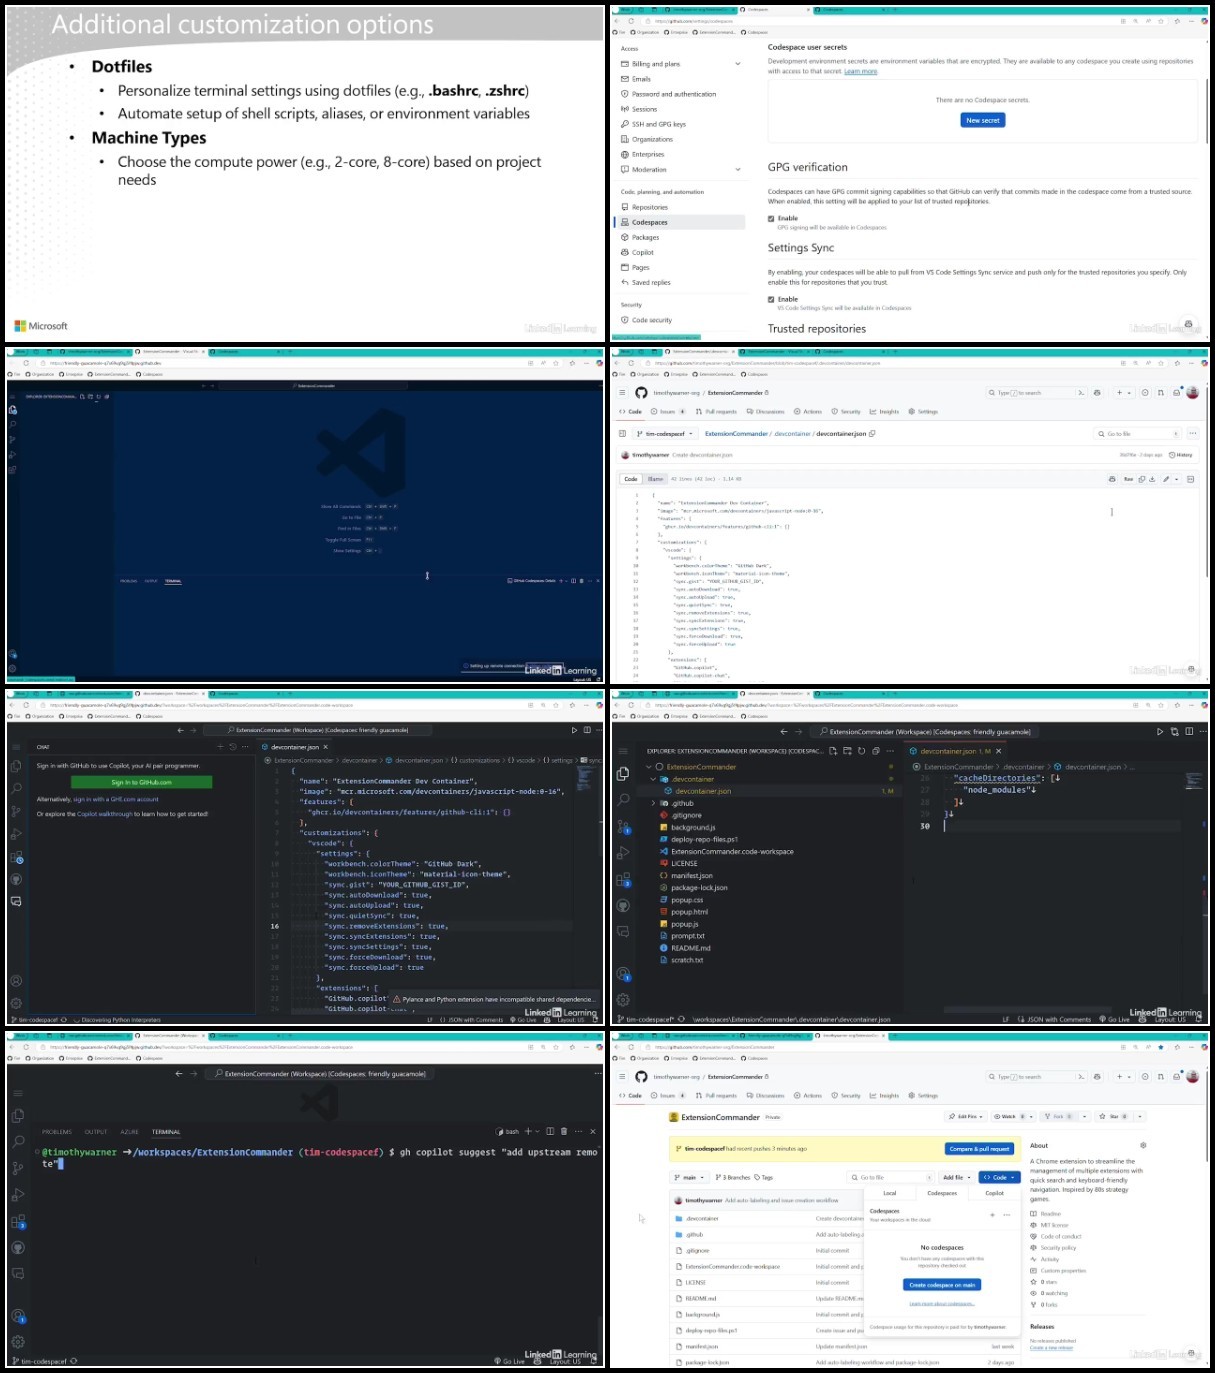Open Edit Pins dropdown on repo page

966,1116
